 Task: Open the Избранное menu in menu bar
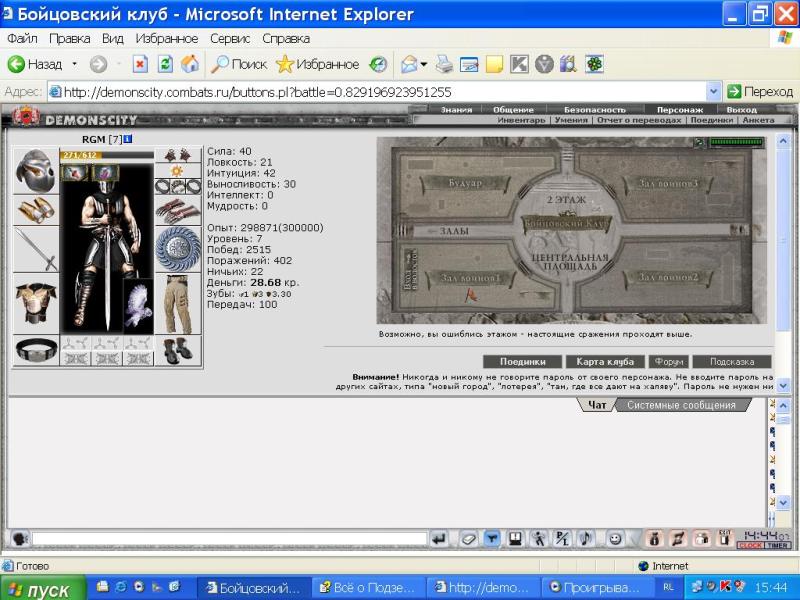pyautogui.click(x=166, y=38)
